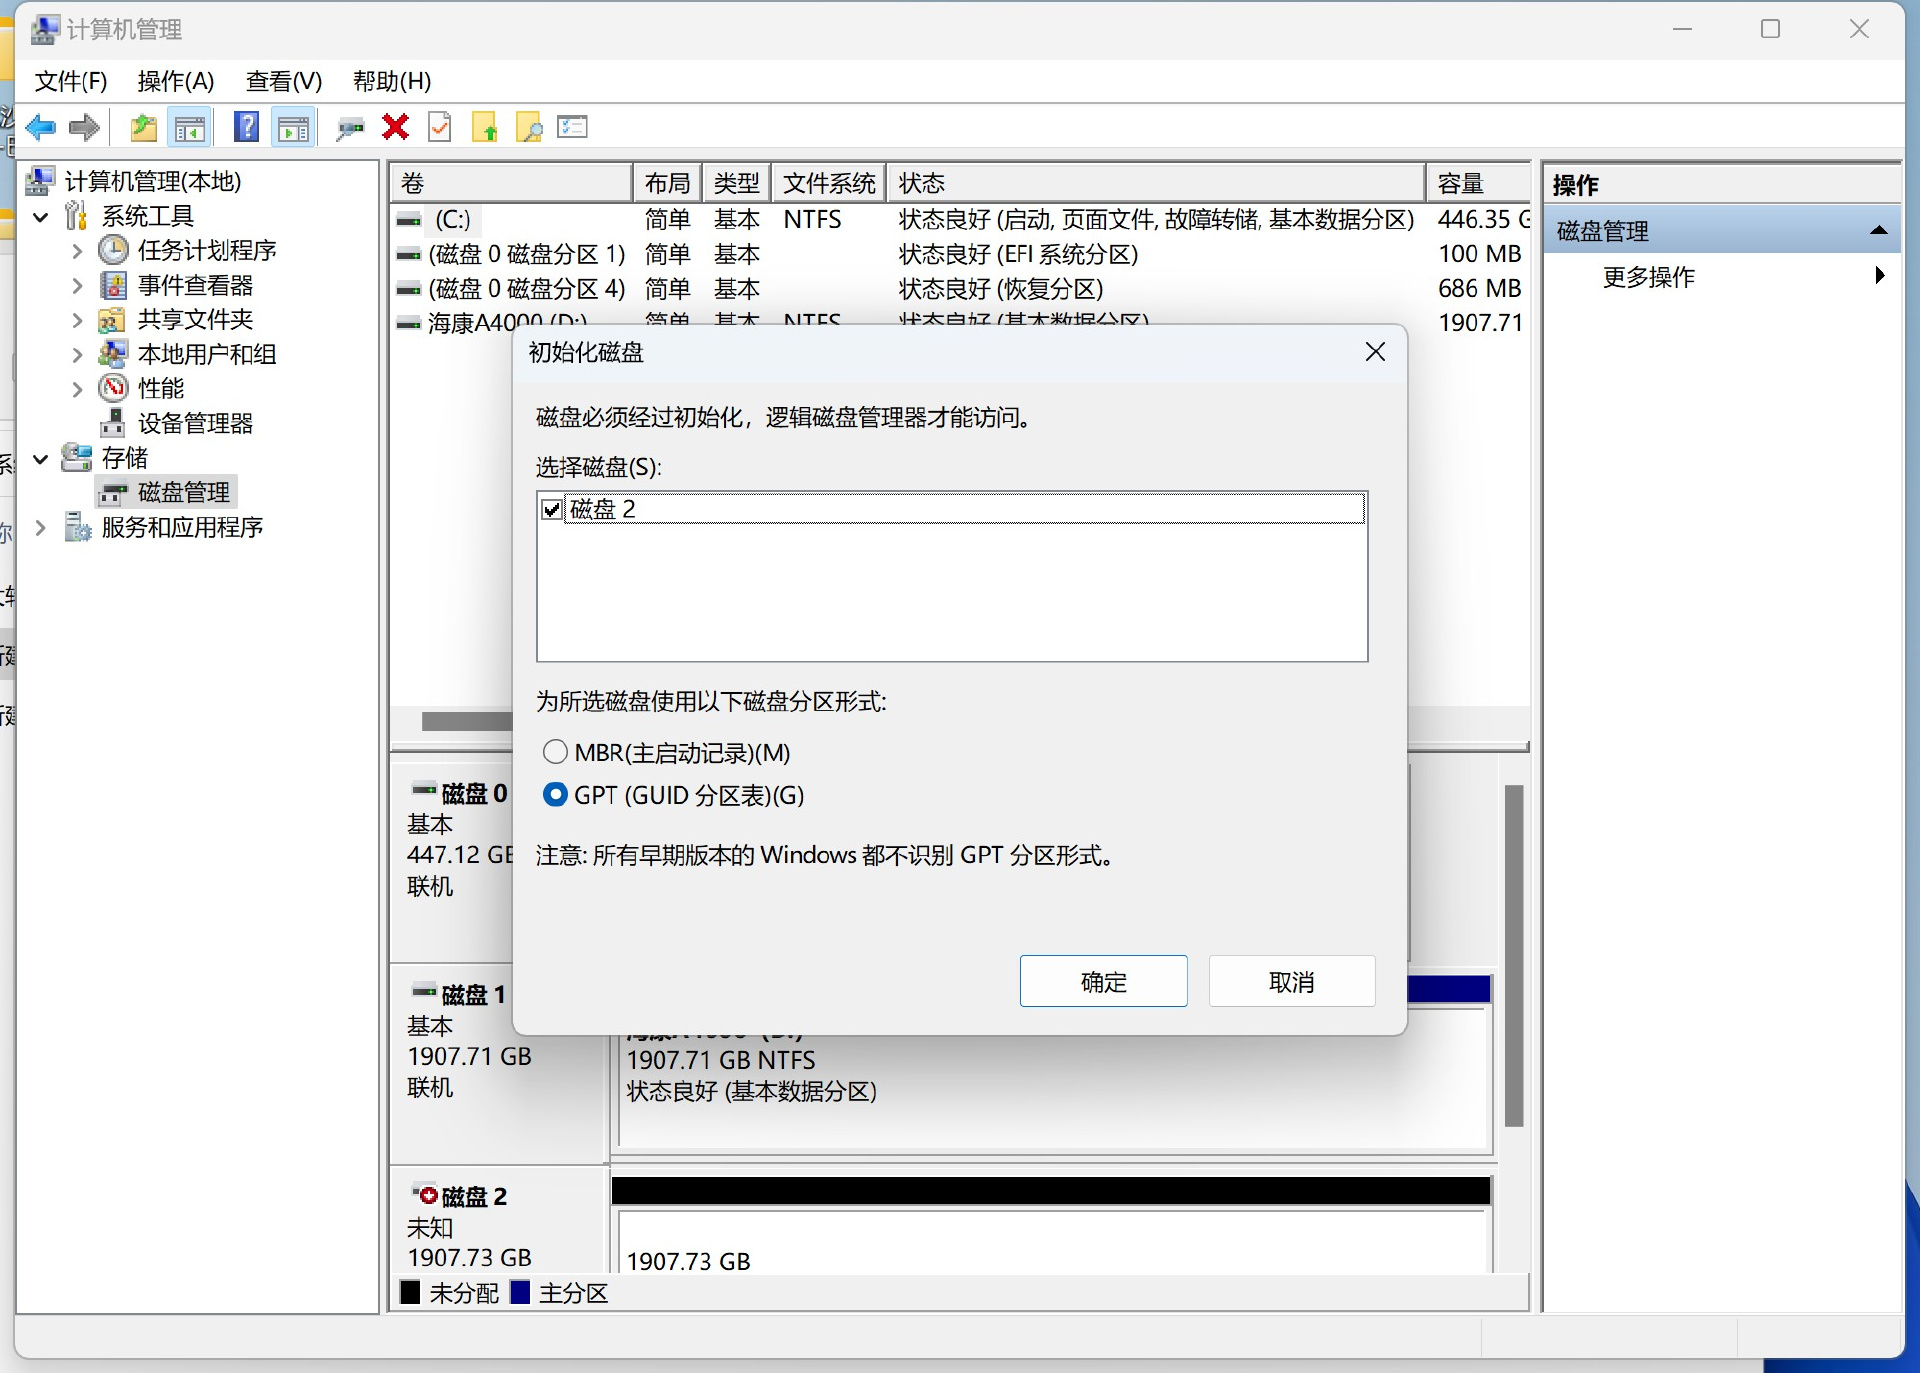Expand 服务和应用程序 in the tree
Viewport: 1920px width, 1373px height.
point(41,527)
